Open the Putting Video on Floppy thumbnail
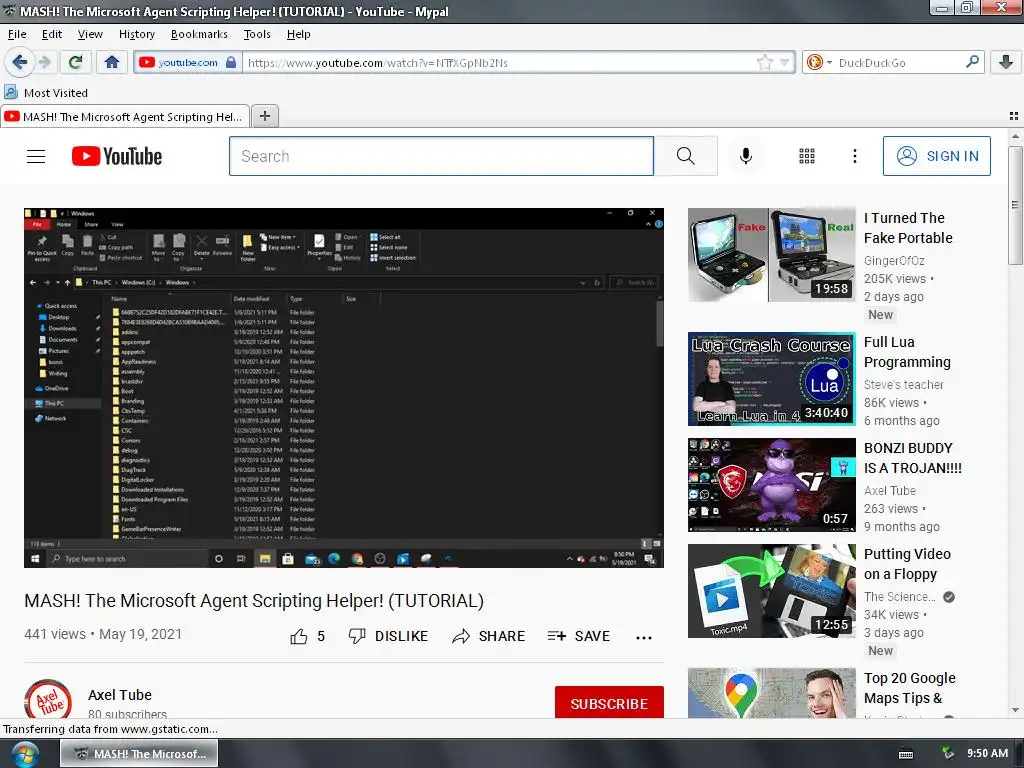Screen dimensions: 1024x768 (x=771, y=591)
